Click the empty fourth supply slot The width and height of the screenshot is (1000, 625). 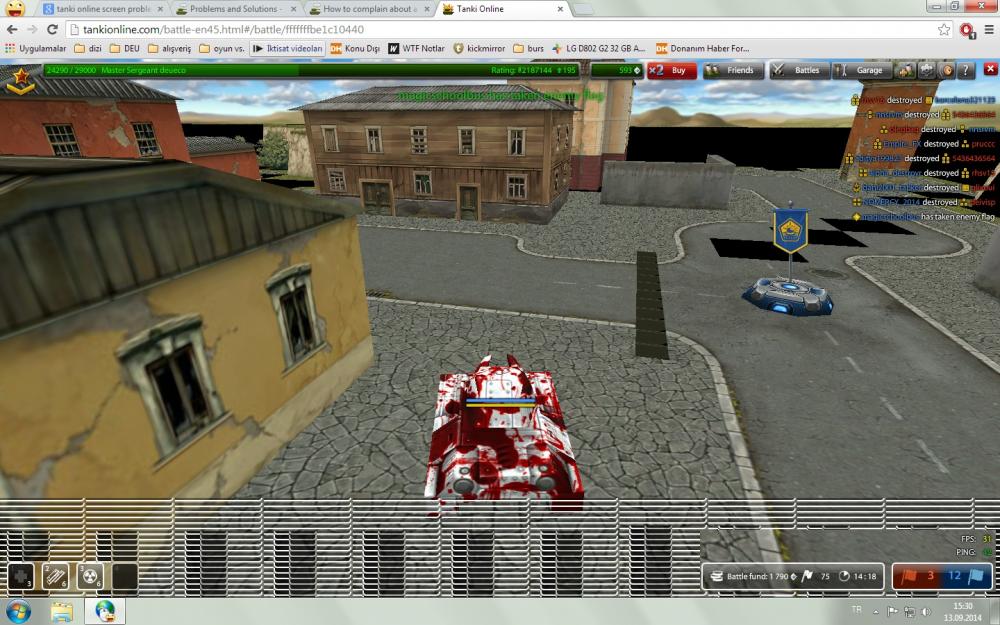[125, 577]
